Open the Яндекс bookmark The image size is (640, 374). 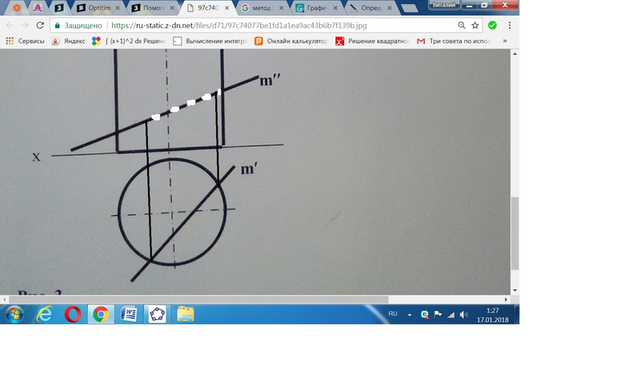point(69,41)
